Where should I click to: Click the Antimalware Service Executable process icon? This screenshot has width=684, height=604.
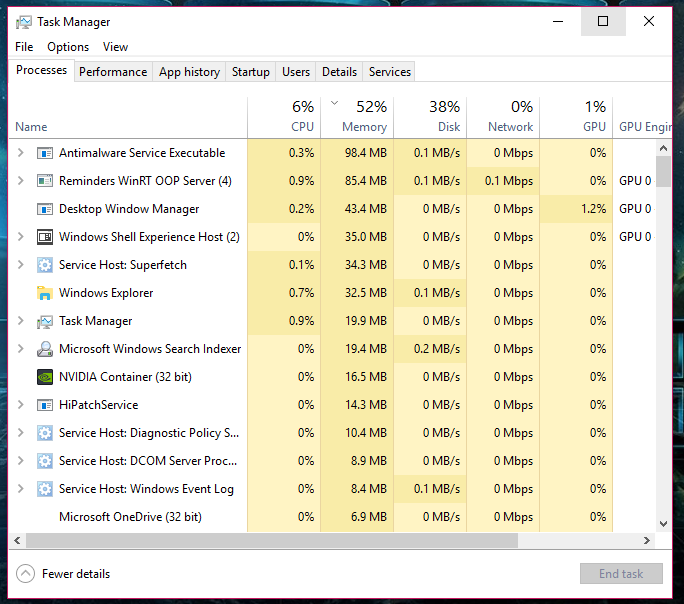[44, 153]
